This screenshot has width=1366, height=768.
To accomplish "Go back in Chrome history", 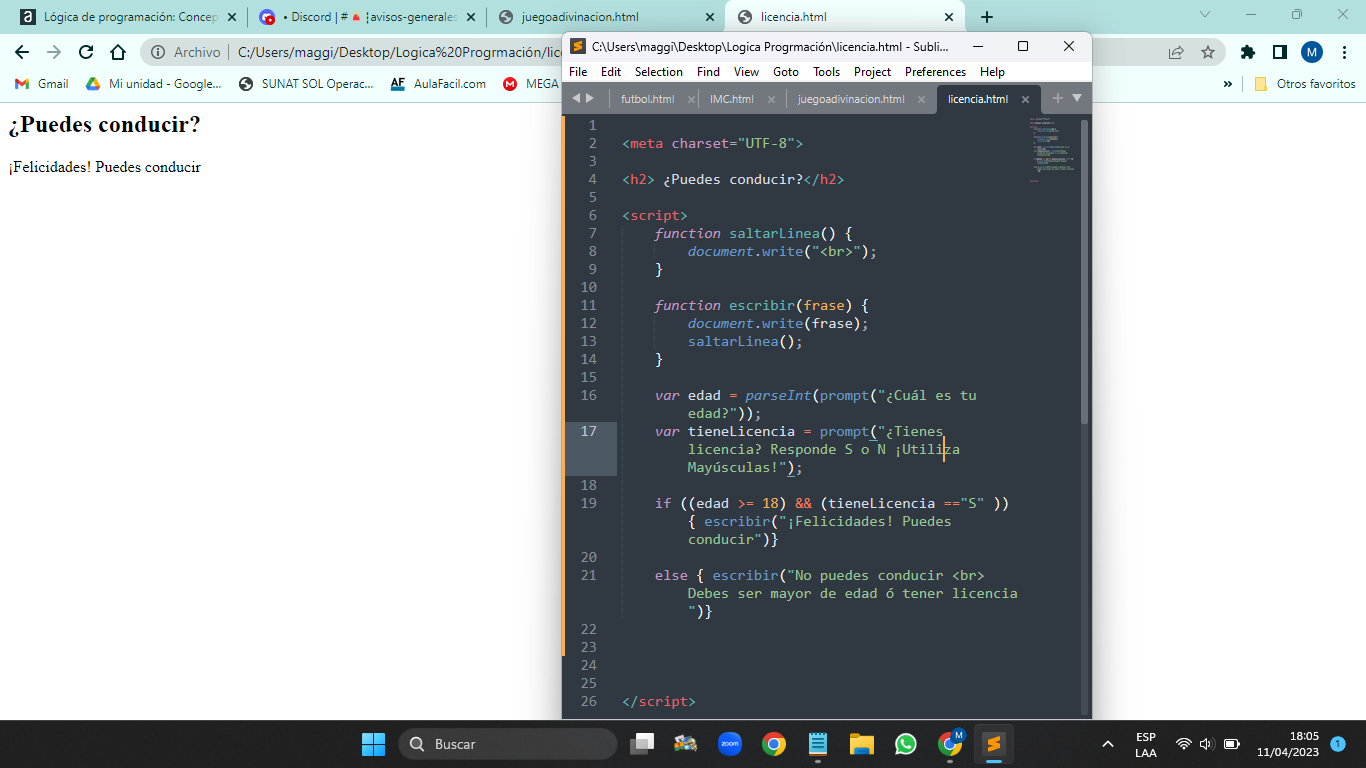I will click(x=22, y=52).
